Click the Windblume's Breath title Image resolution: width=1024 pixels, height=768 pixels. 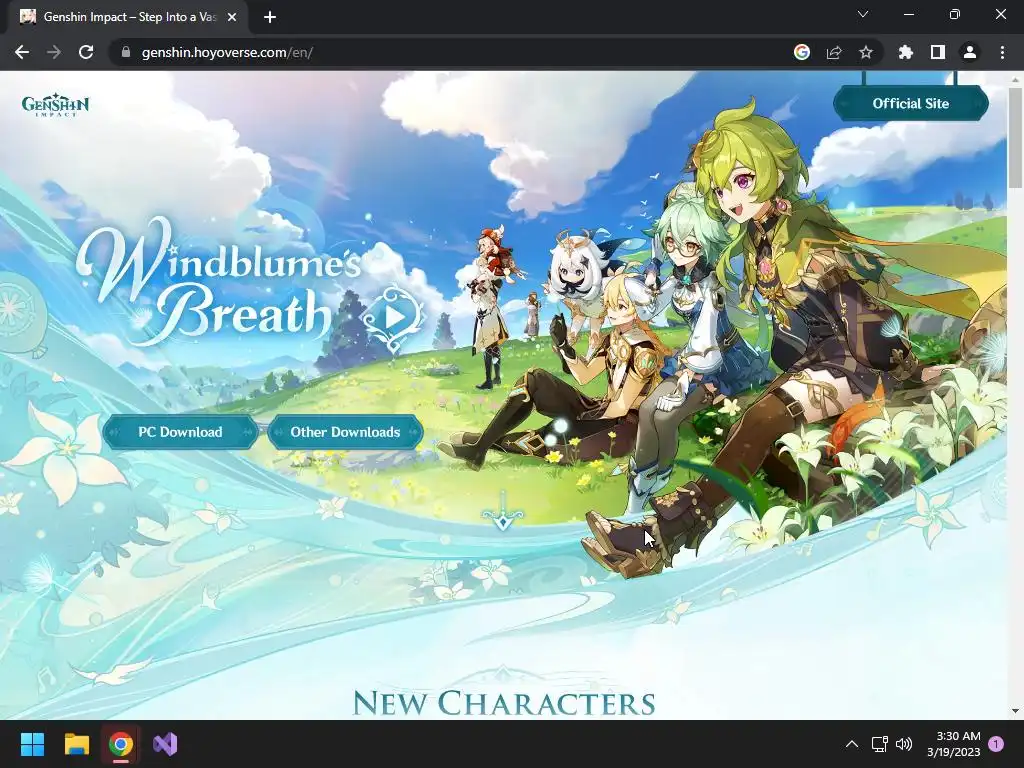pyautogui.click(x=219, y=282)
